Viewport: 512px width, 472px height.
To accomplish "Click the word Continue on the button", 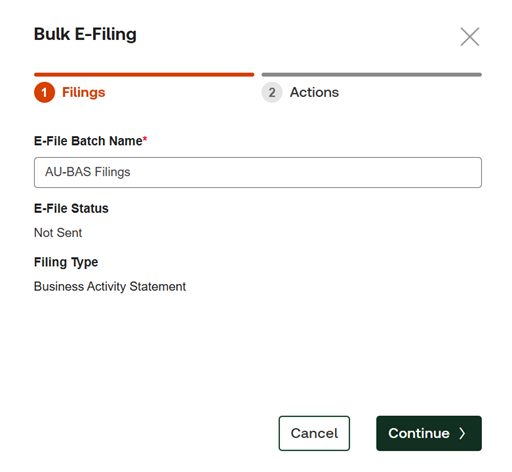I will 419,433.
